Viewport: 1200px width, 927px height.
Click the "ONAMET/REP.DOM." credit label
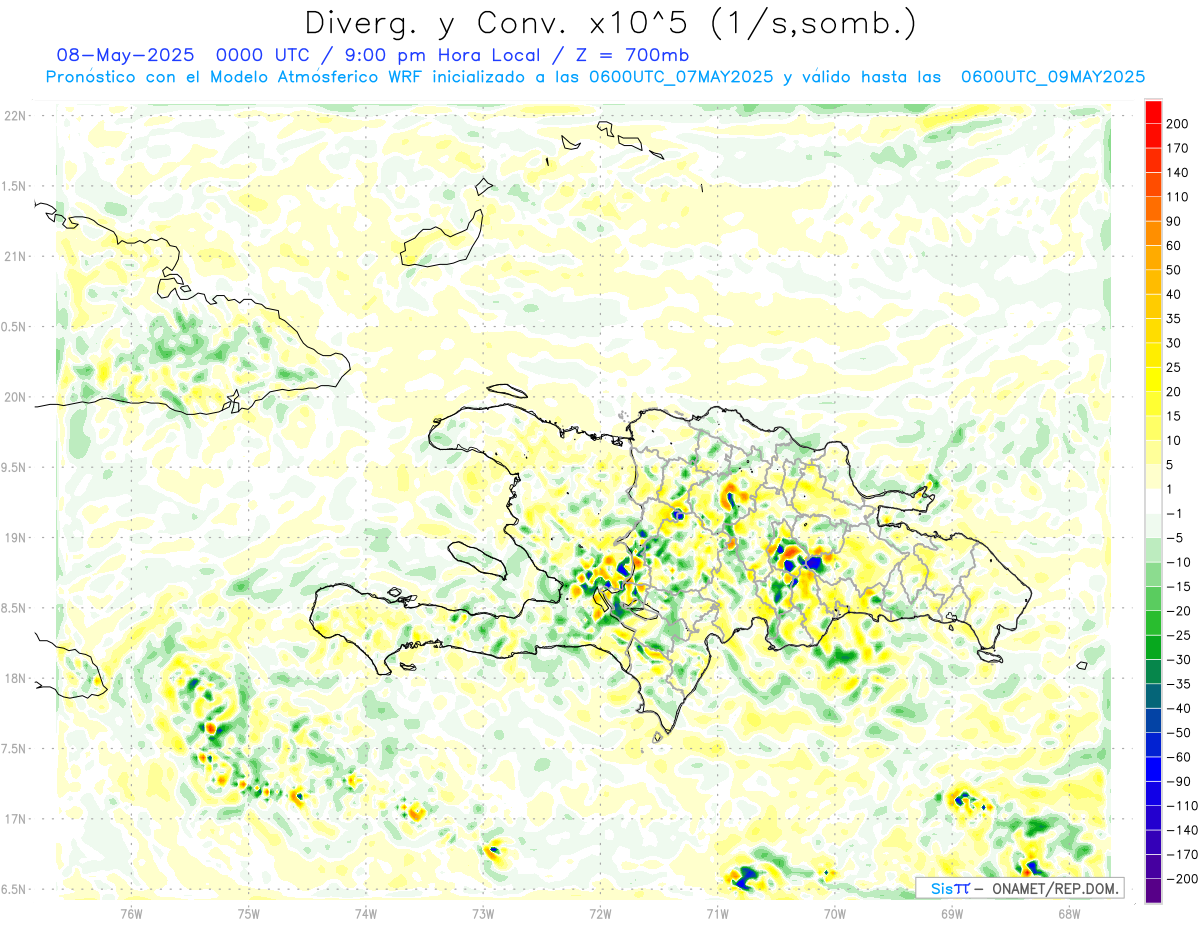(1054, 888)
